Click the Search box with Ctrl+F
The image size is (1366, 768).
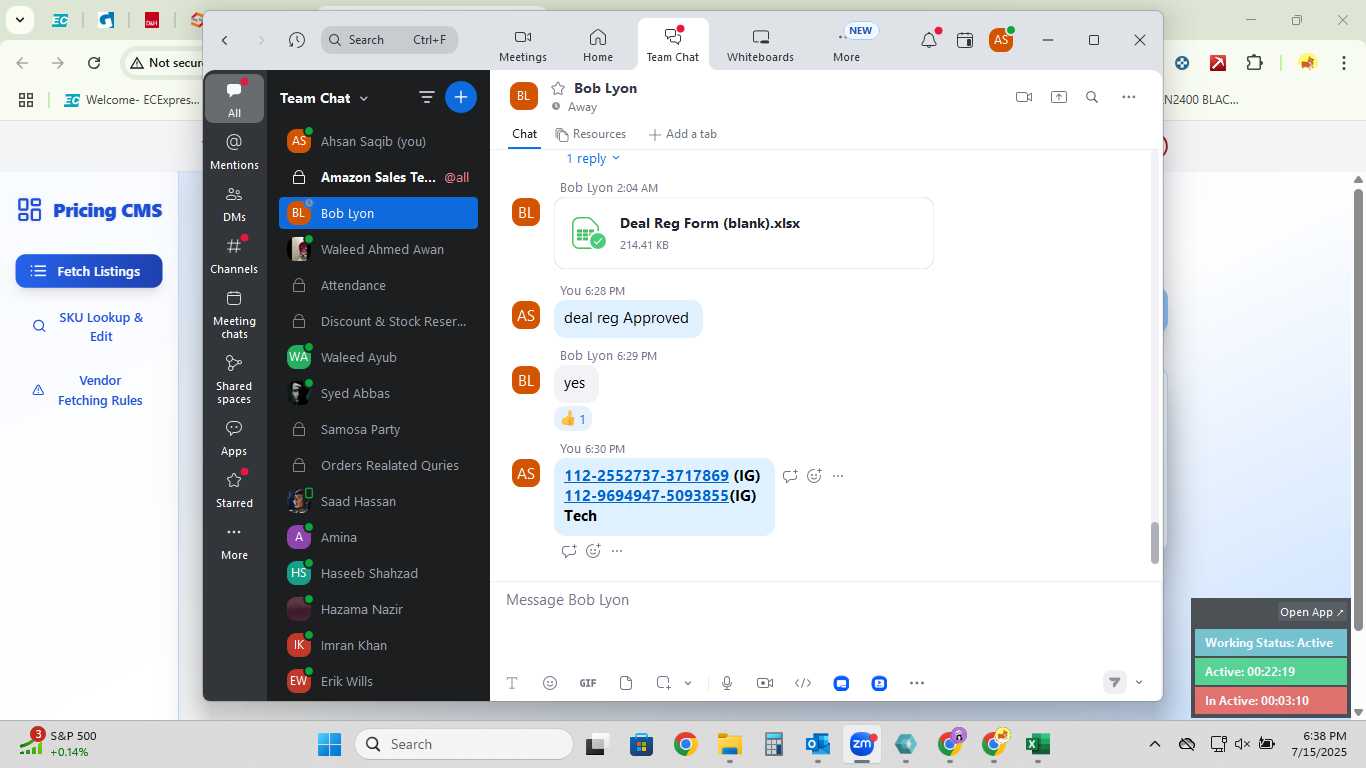click(x=390, y=40)
